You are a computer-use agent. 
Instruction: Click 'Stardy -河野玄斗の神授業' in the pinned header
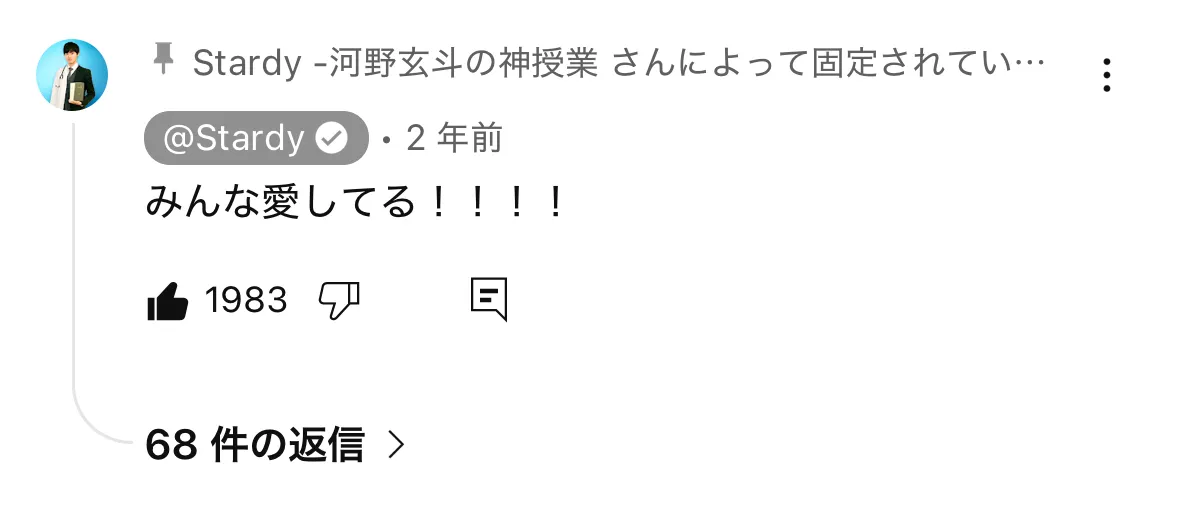click(396, 63)
